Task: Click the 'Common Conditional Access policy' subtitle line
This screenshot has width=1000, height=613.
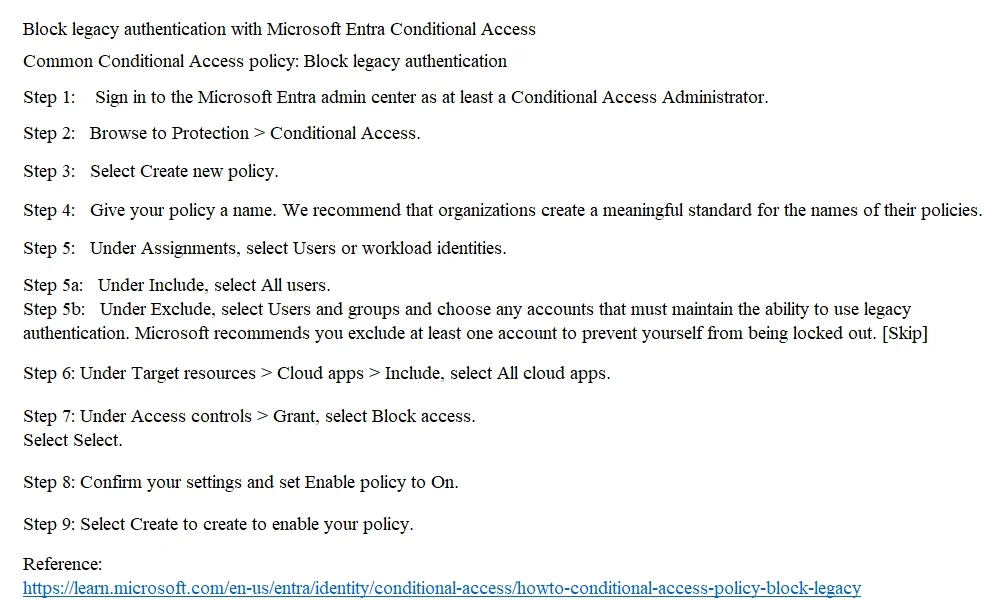Action: pos(265,61)
